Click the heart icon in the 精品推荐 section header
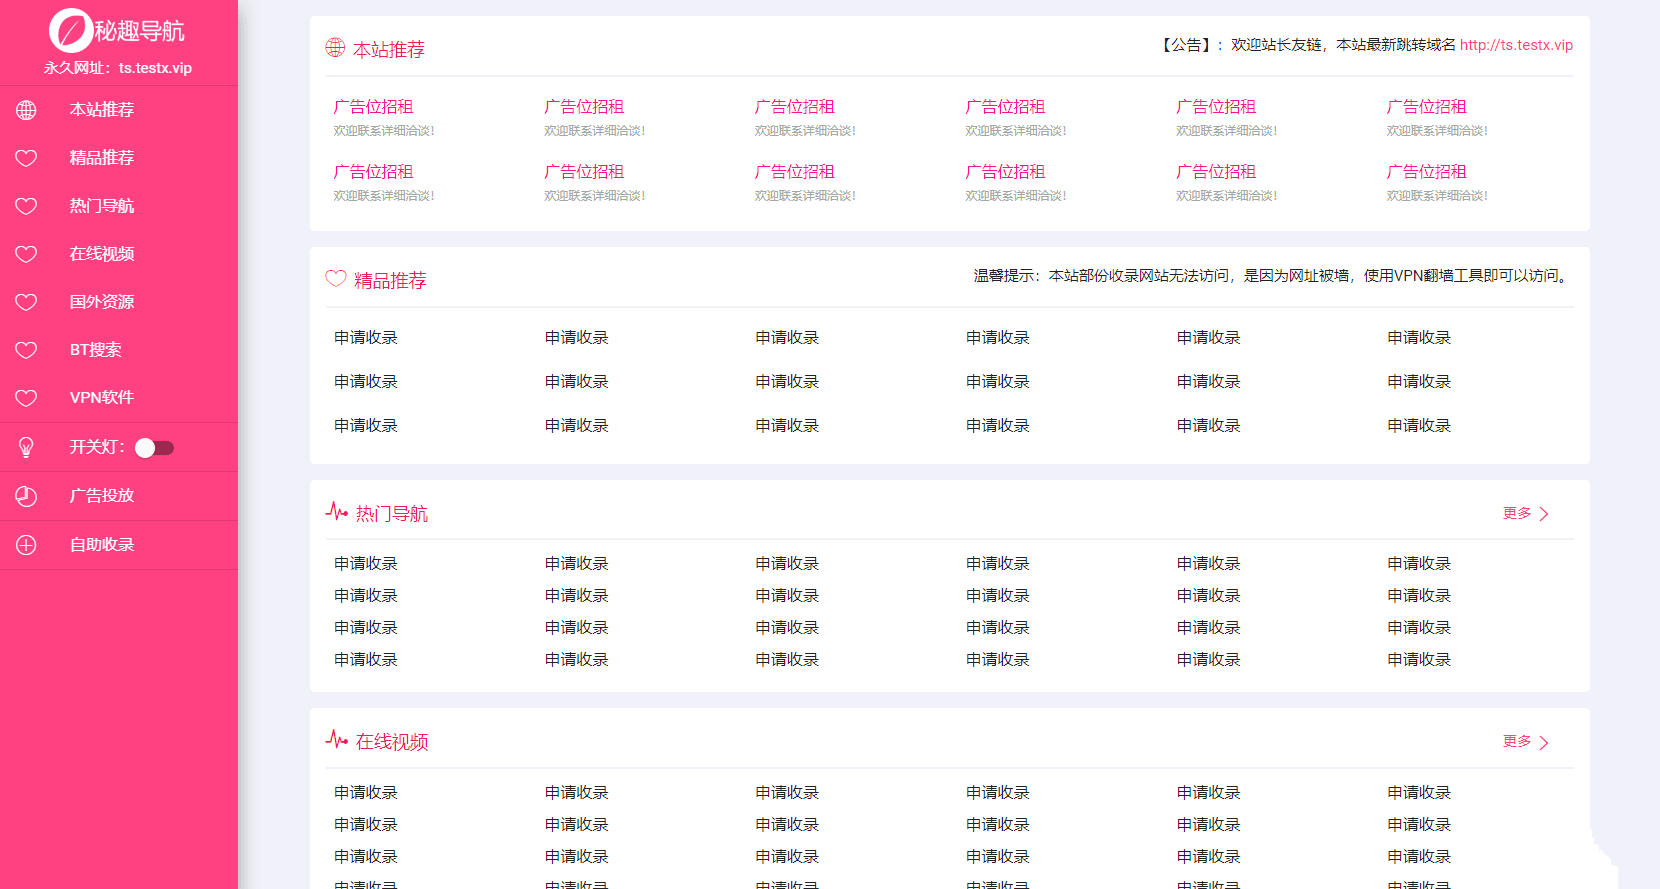 pos(336,279)
